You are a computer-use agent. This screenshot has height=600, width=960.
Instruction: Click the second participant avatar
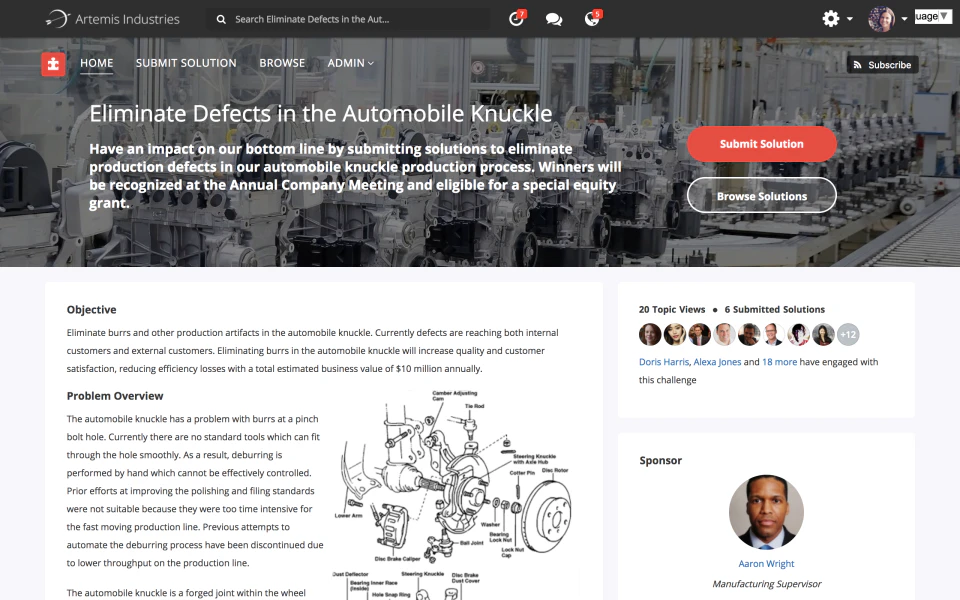pyautogui.click(x=675, y=334)
